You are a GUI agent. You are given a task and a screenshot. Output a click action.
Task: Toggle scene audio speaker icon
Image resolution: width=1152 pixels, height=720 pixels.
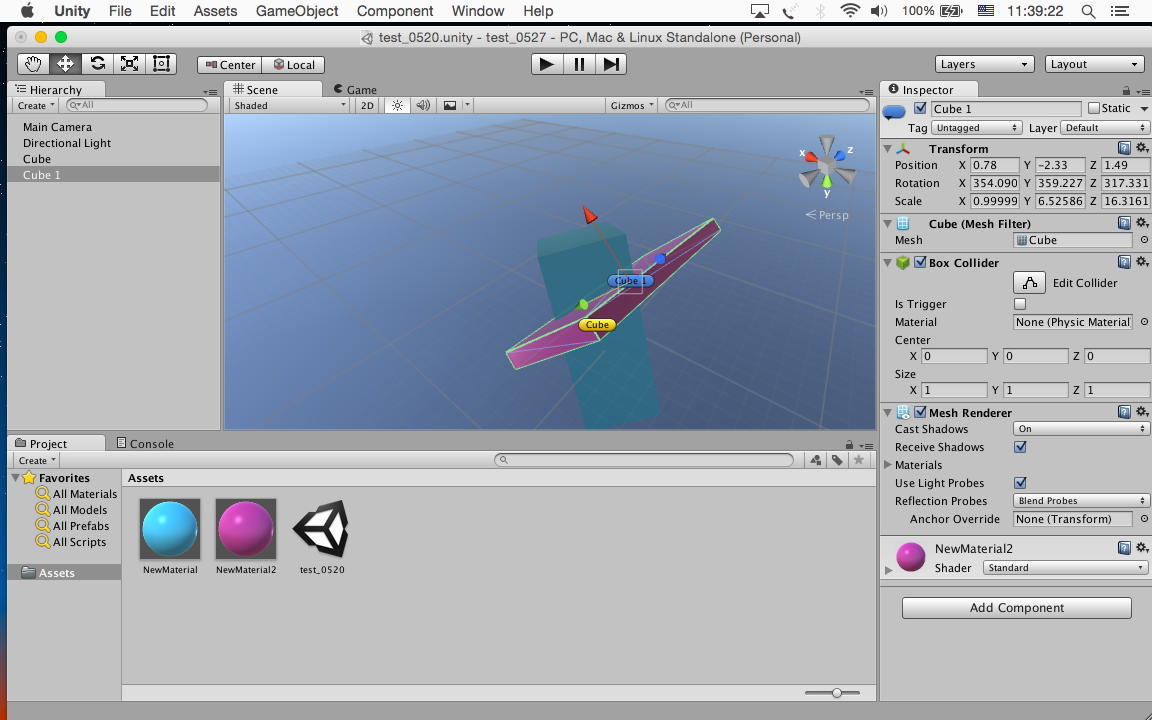tap(423, 106)
